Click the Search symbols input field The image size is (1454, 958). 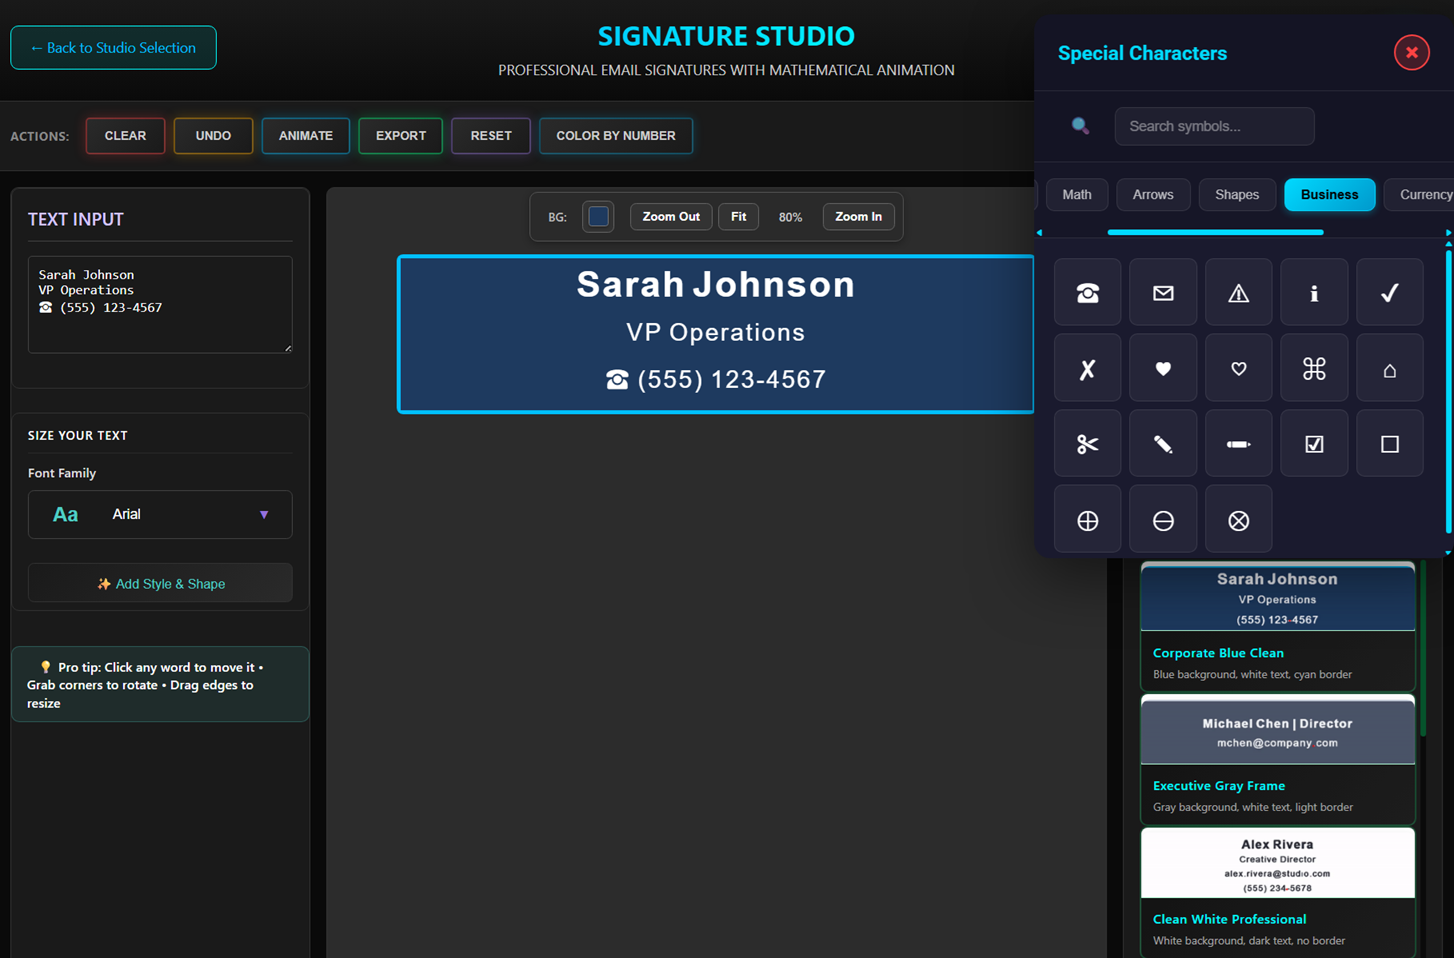(1214, 126)
